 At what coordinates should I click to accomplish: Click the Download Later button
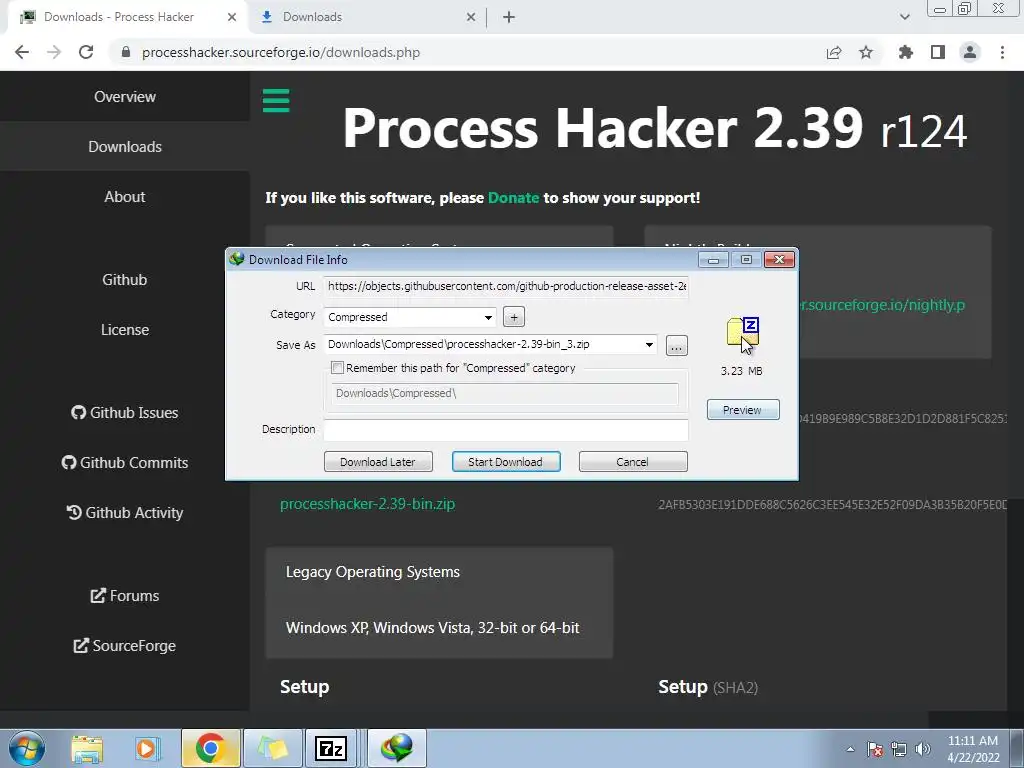tap(378, 462)
